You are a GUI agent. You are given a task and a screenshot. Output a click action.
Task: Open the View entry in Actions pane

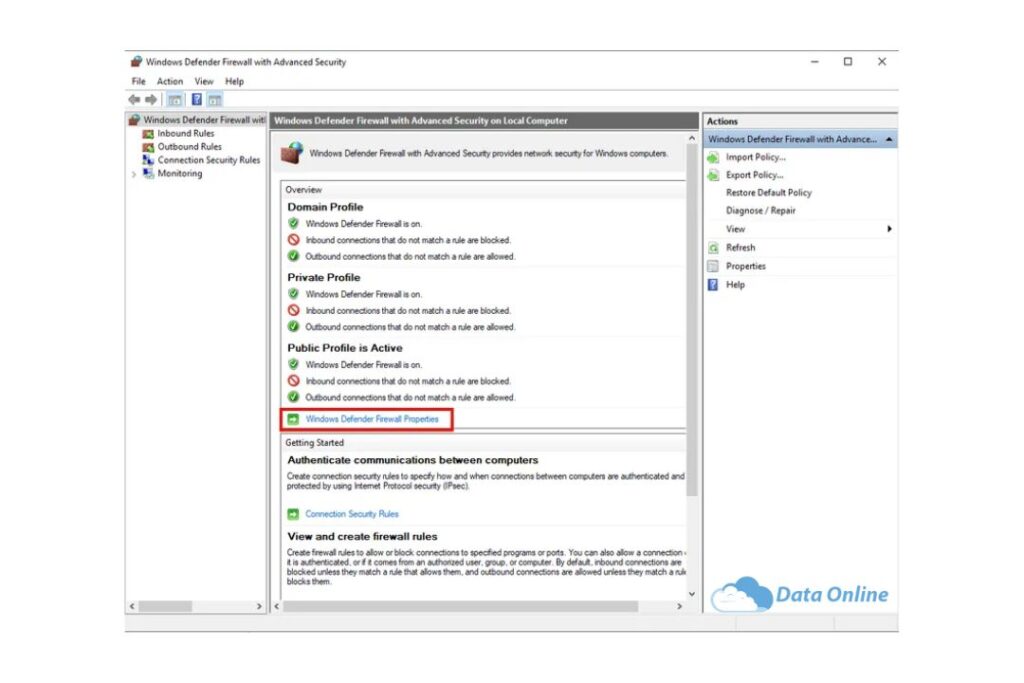point(735,229)
